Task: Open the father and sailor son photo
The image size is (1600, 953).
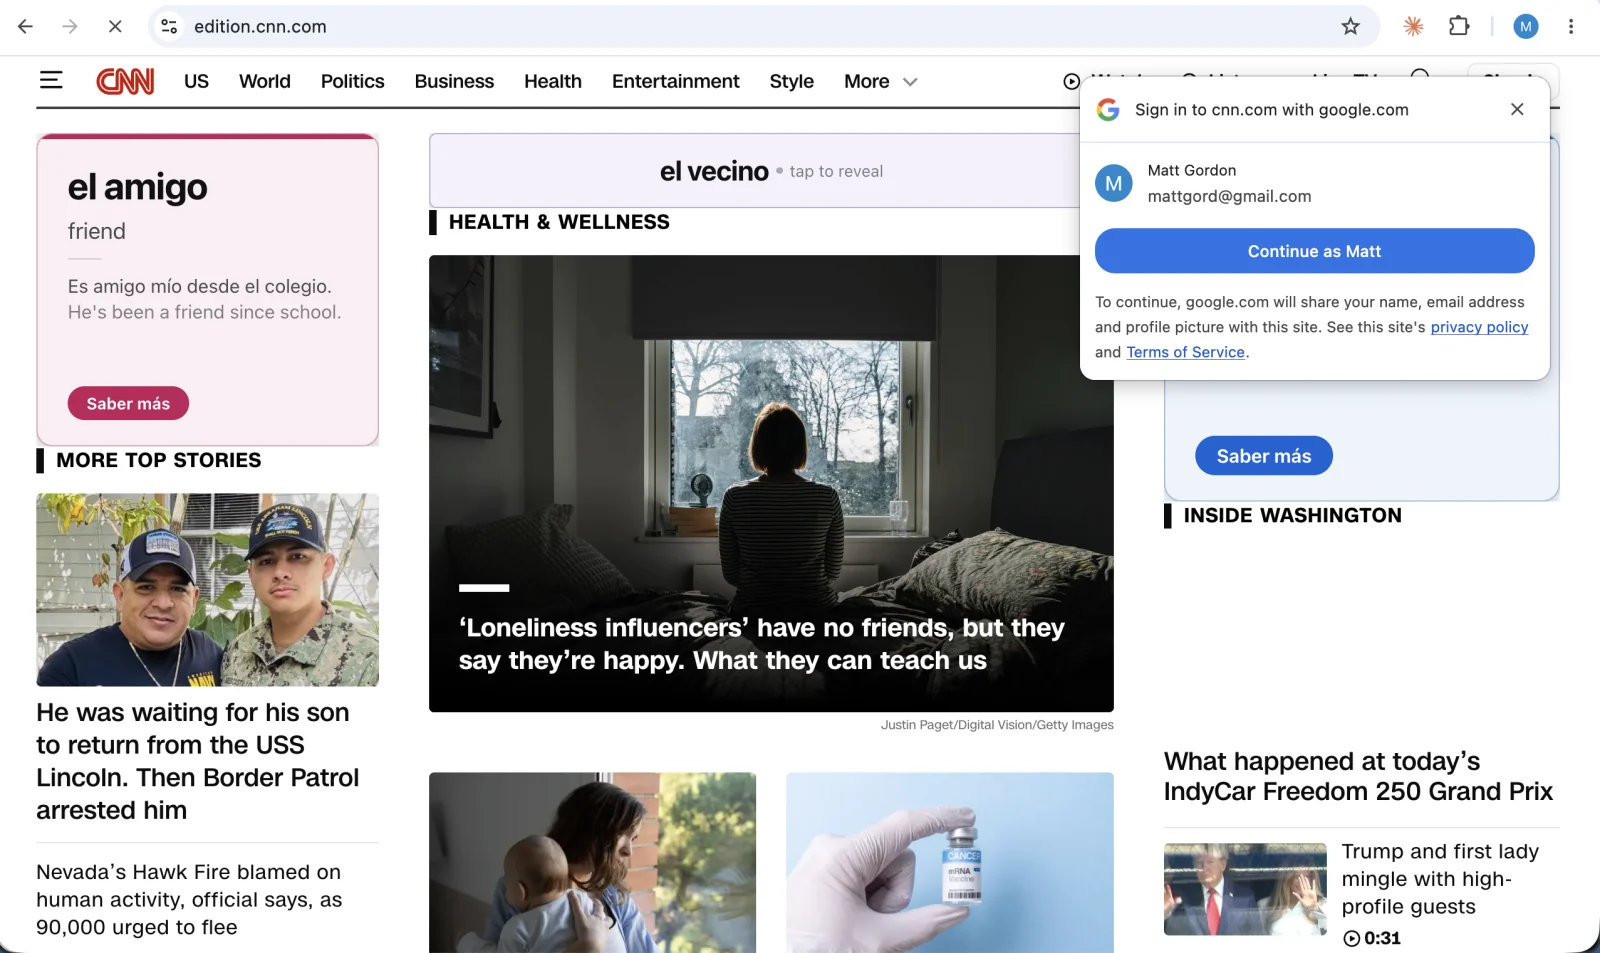Action: [x=208, y=590]
